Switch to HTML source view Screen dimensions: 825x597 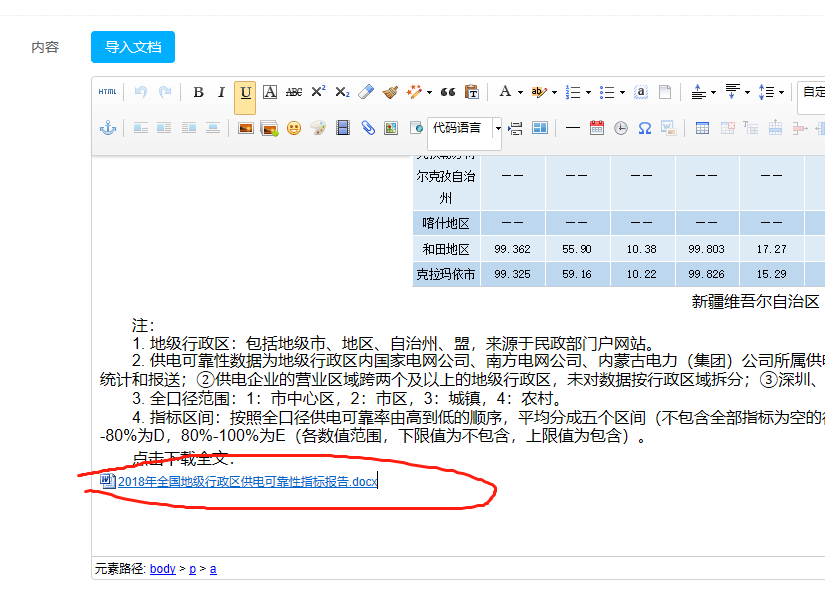pos(107,92)
